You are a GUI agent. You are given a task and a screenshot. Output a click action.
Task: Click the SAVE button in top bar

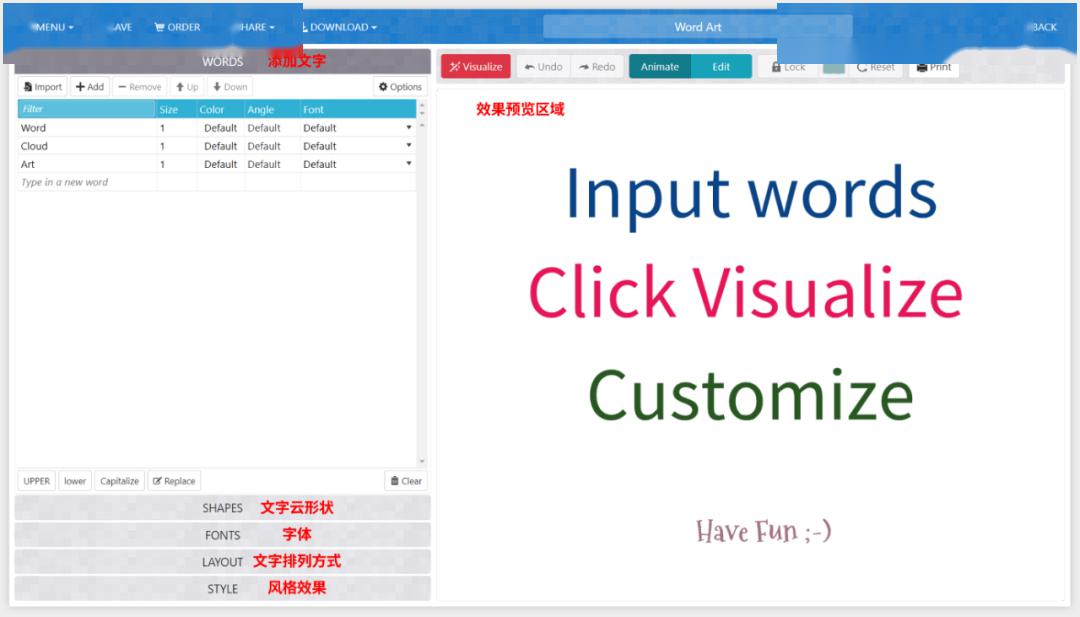[121, 27]
